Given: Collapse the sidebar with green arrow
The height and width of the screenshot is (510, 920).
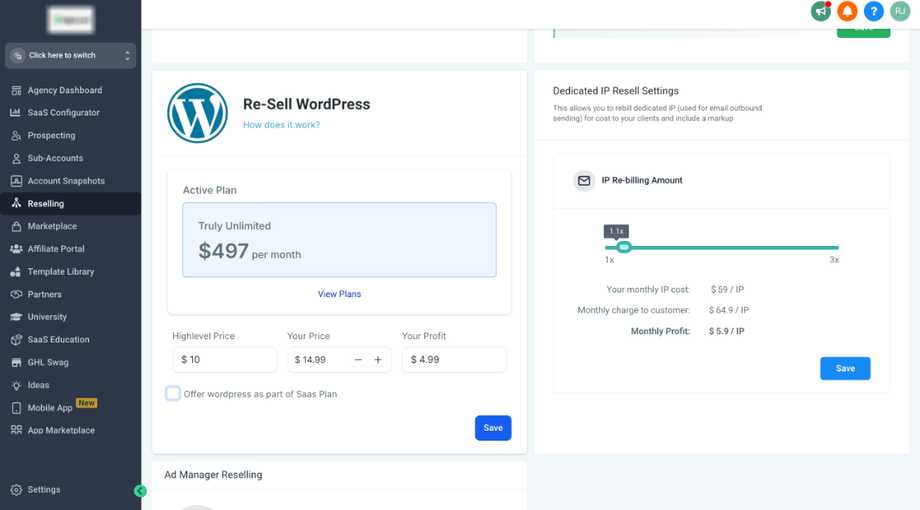Looking at the screenshot, I should (140, 491).
